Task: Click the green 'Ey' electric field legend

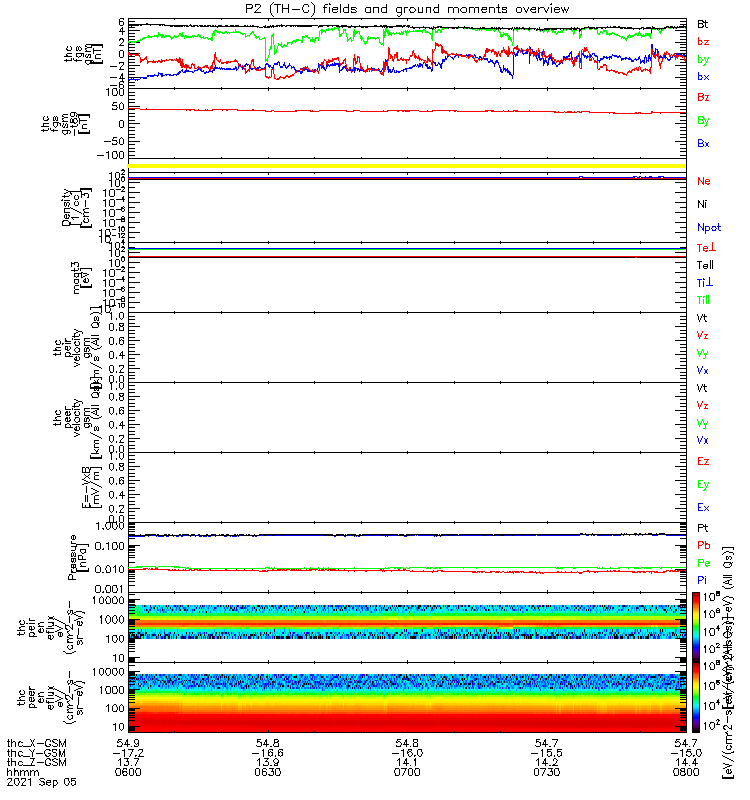Action: [x=703, y=485]
